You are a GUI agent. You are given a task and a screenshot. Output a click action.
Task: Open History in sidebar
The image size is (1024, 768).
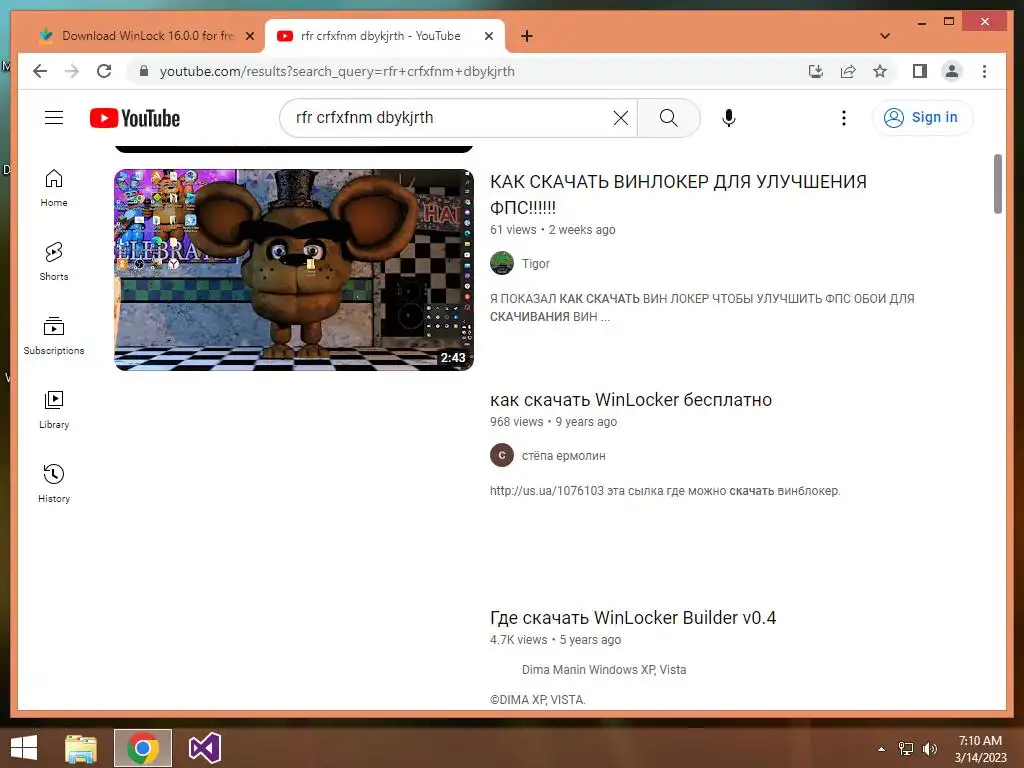coord(54,484)
